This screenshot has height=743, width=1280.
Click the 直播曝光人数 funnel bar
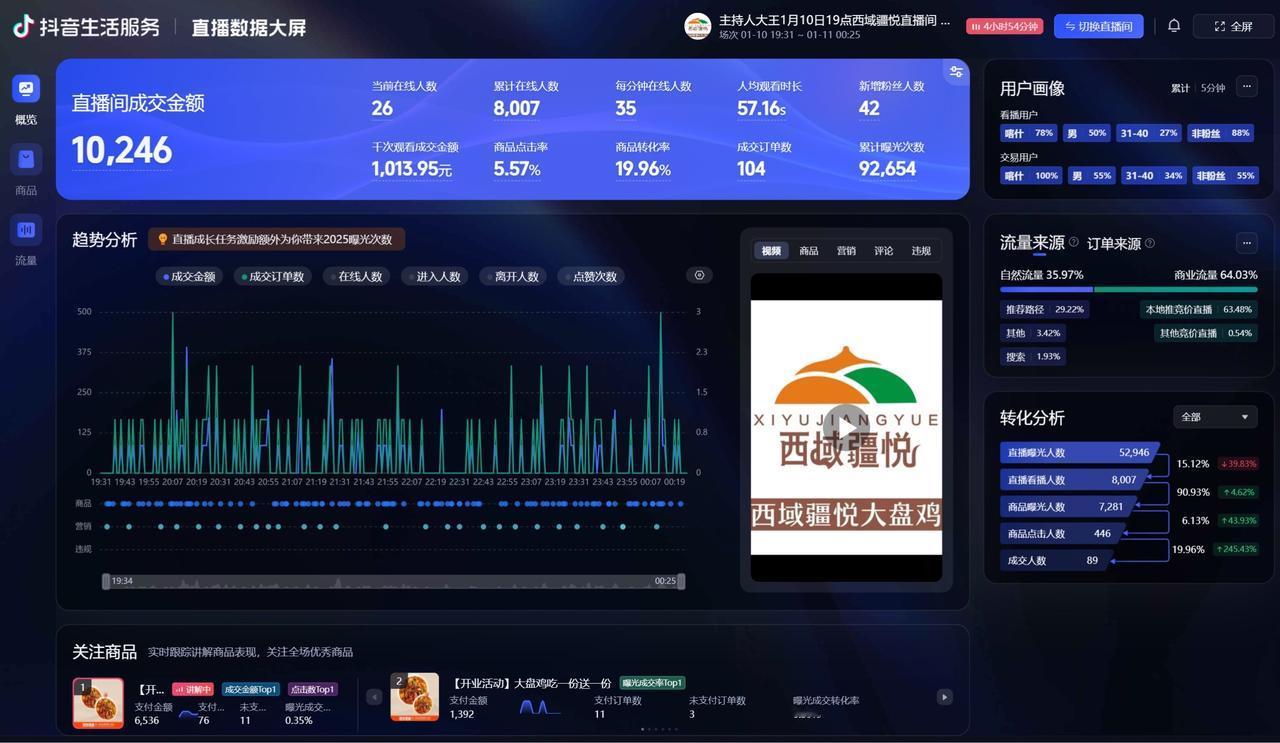pyautogui.click(x=1079, y=453)
